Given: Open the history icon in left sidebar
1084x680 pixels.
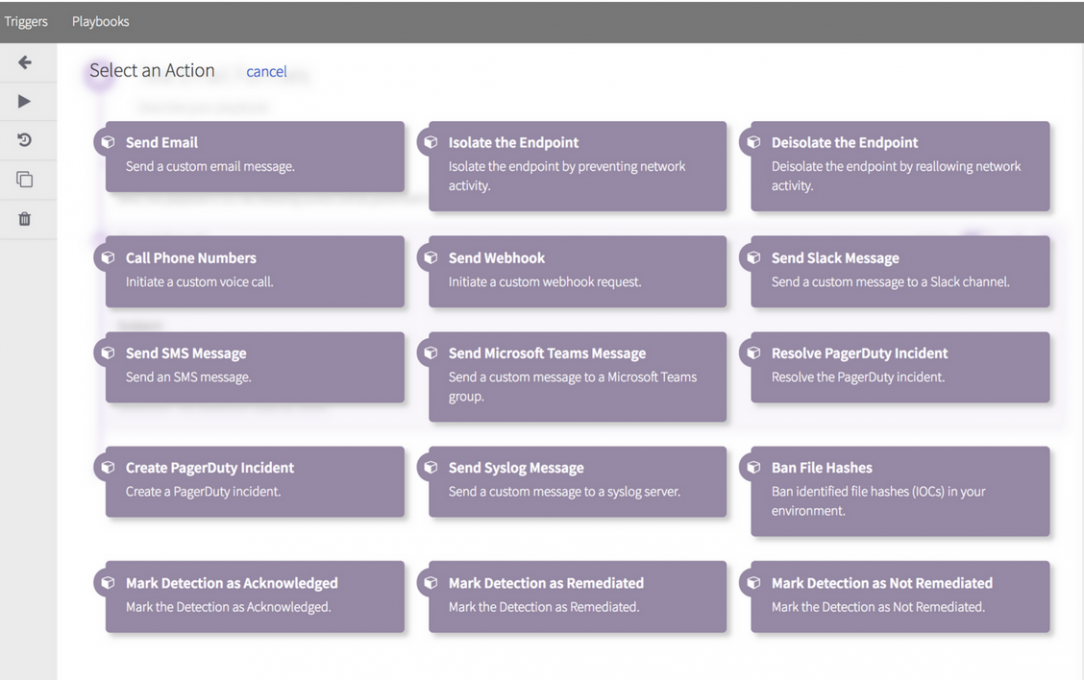Looking at the screenshot, I should tap(25, 141).
